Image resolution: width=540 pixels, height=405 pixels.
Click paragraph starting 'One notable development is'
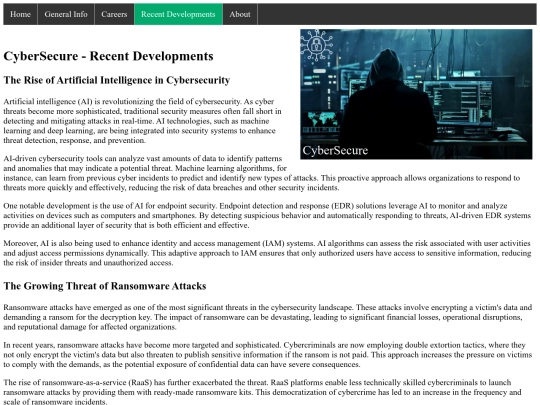tap(267, 215)
